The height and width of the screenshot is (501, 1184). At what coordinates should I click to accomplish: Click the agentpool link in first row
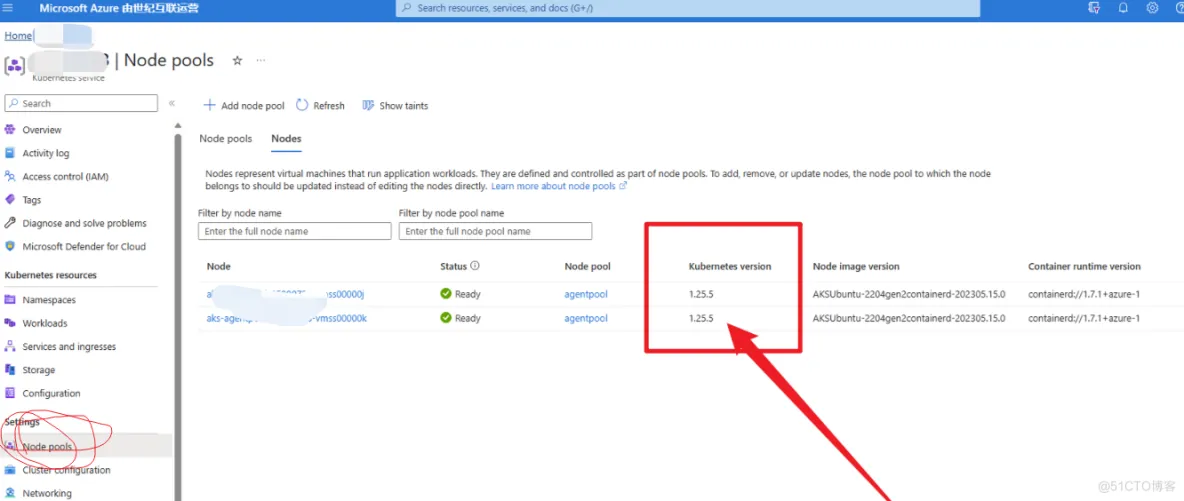click(x=585, y=294)
